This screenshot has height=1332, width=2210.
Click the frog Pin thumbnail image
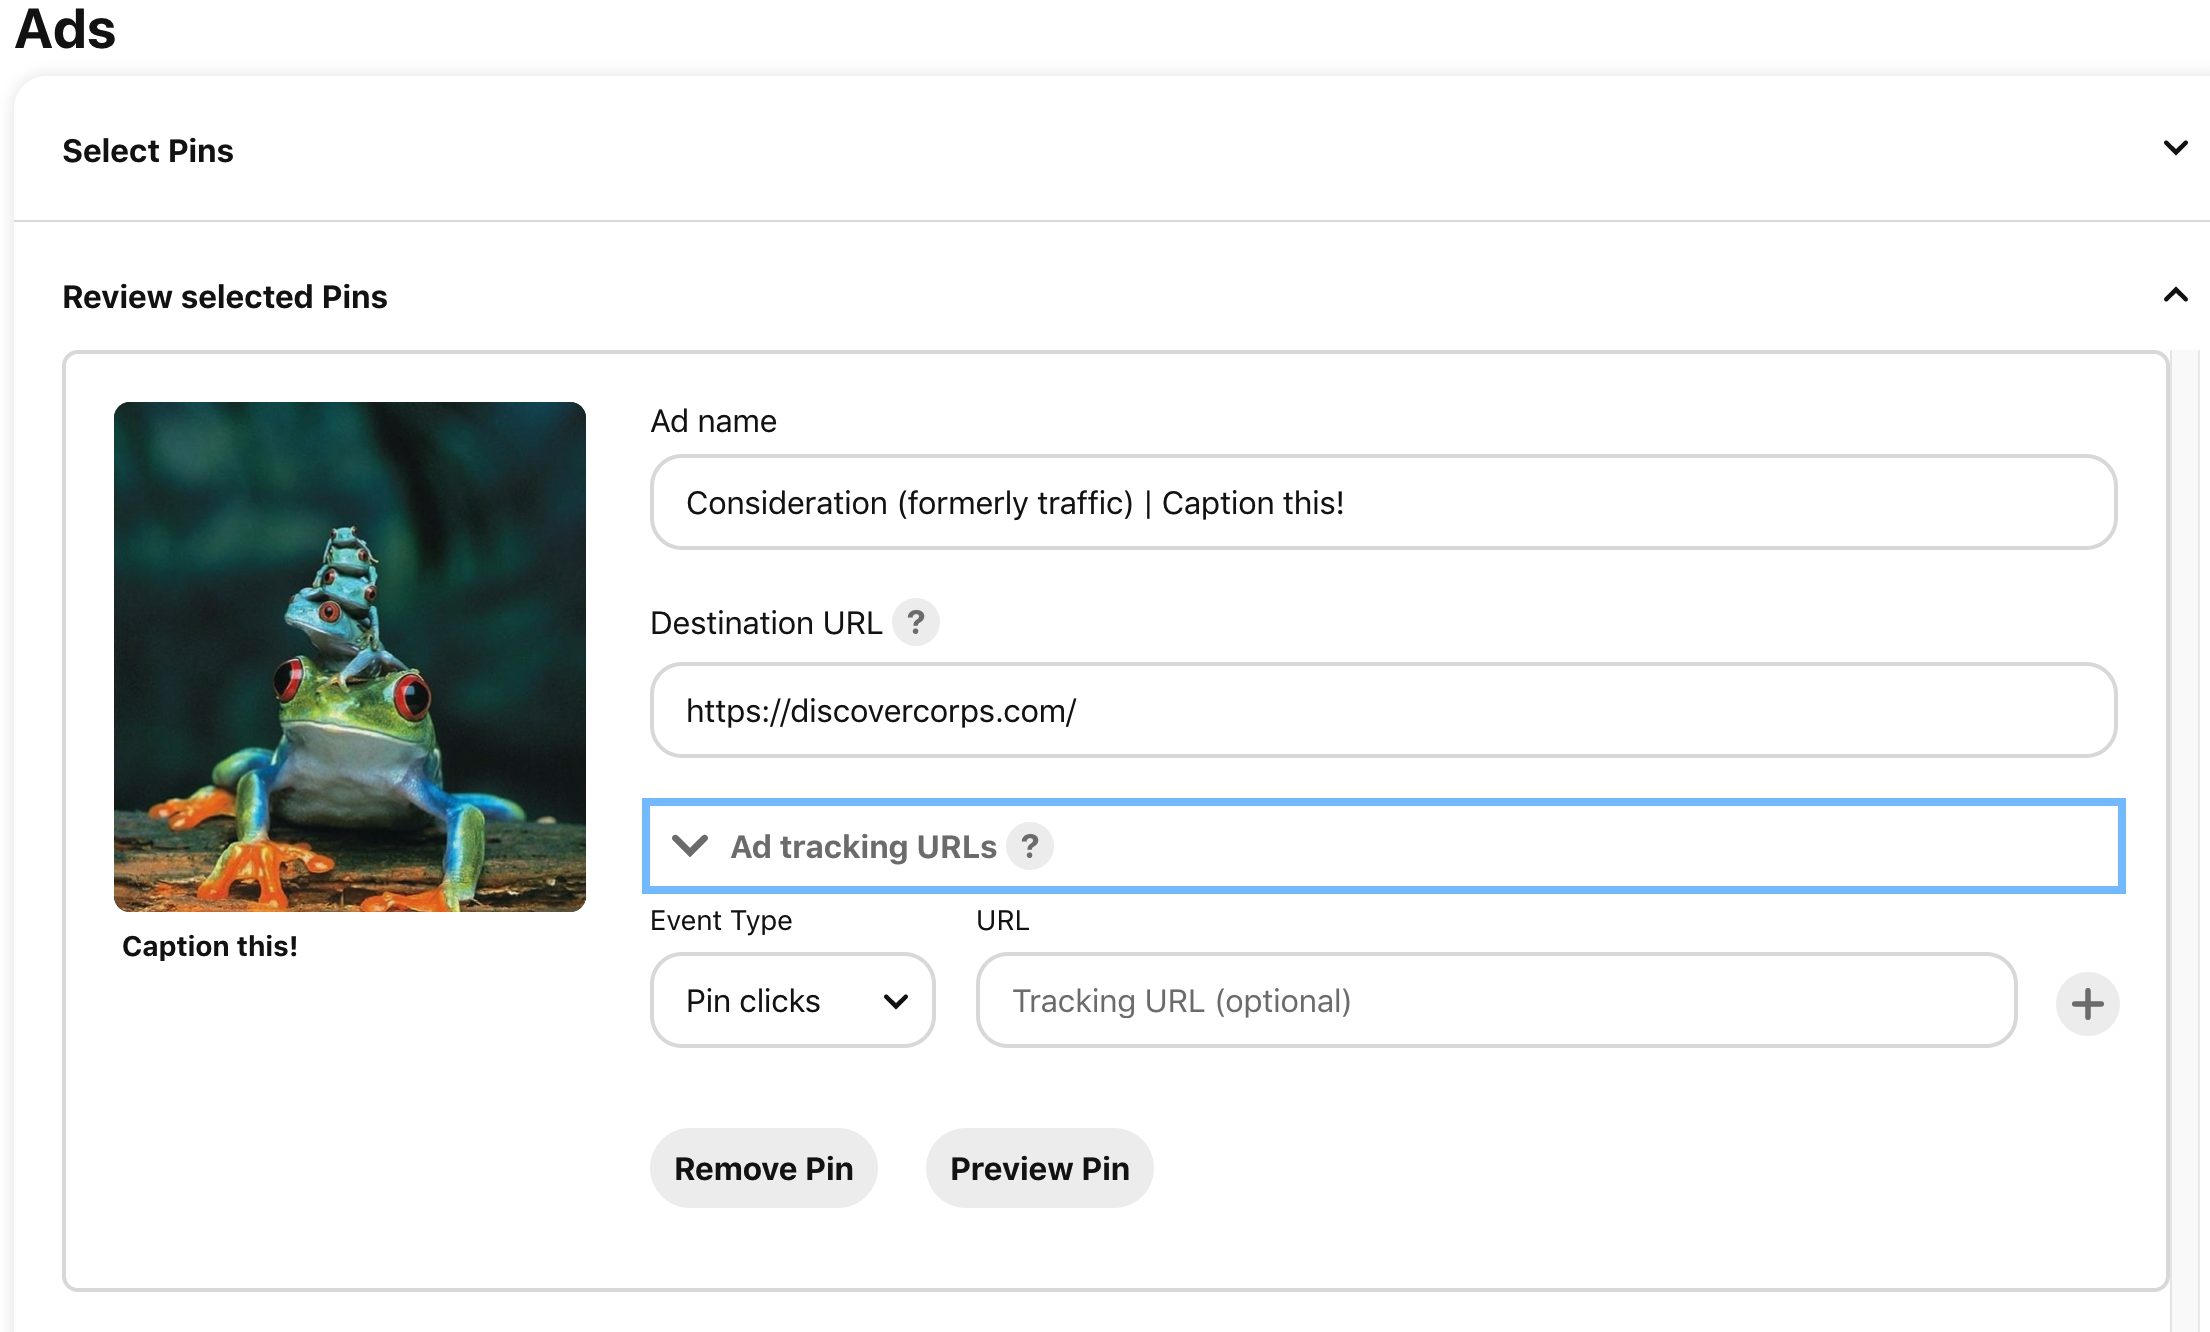[x=349, y=656]
